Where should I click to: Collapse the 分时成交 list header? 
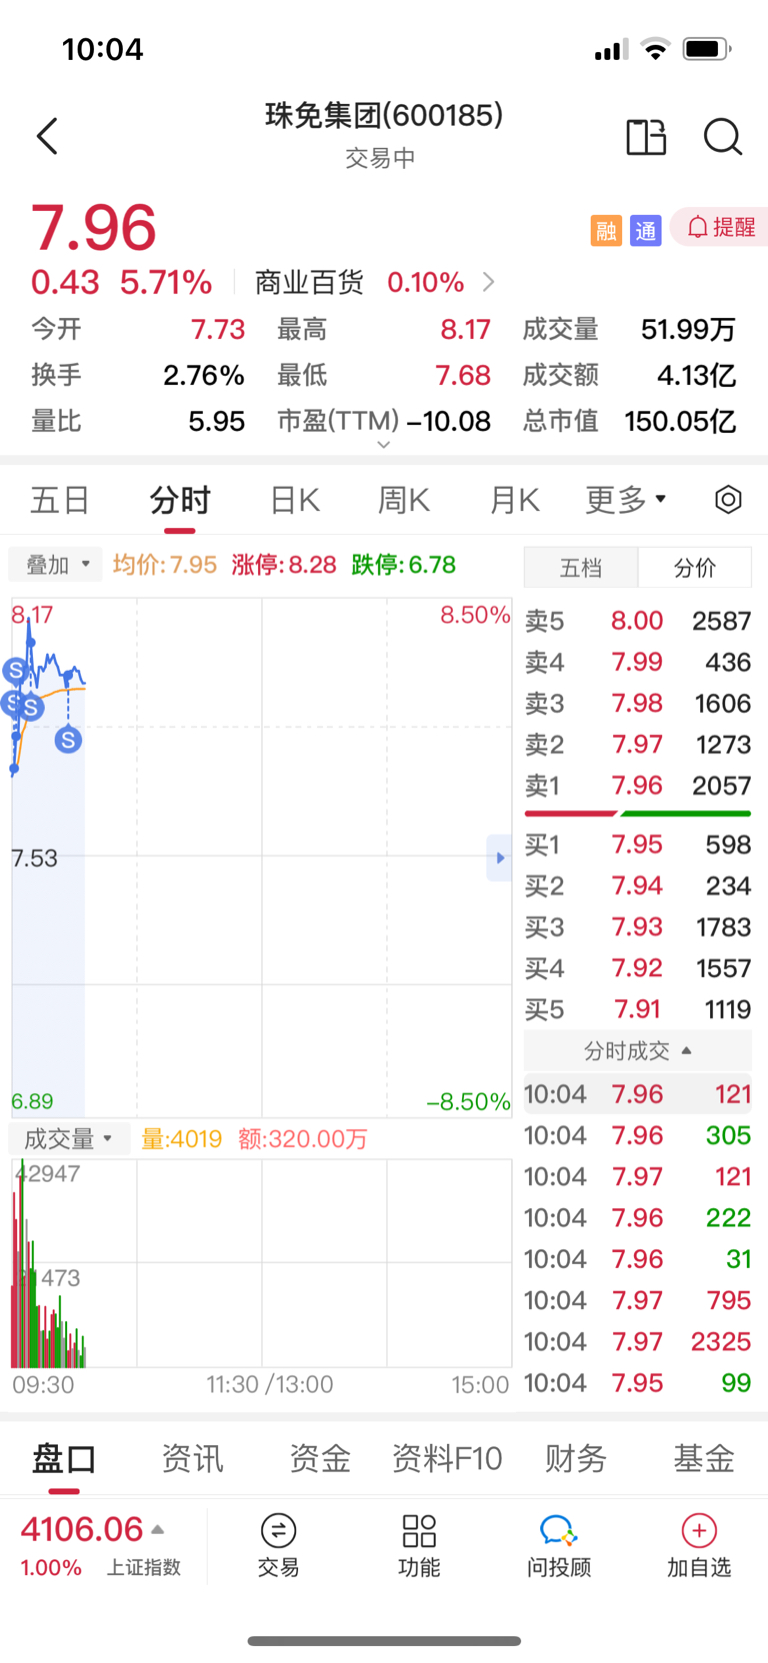point(638,1051)
